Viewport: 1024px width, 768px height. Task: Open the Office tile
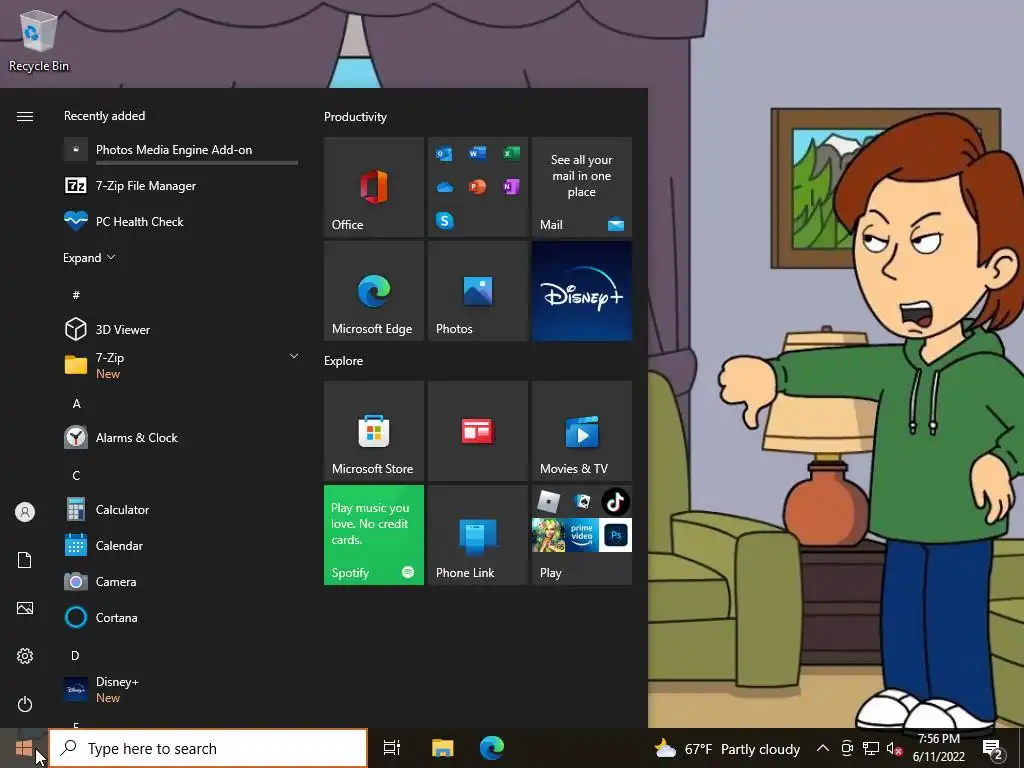[374, 187]
